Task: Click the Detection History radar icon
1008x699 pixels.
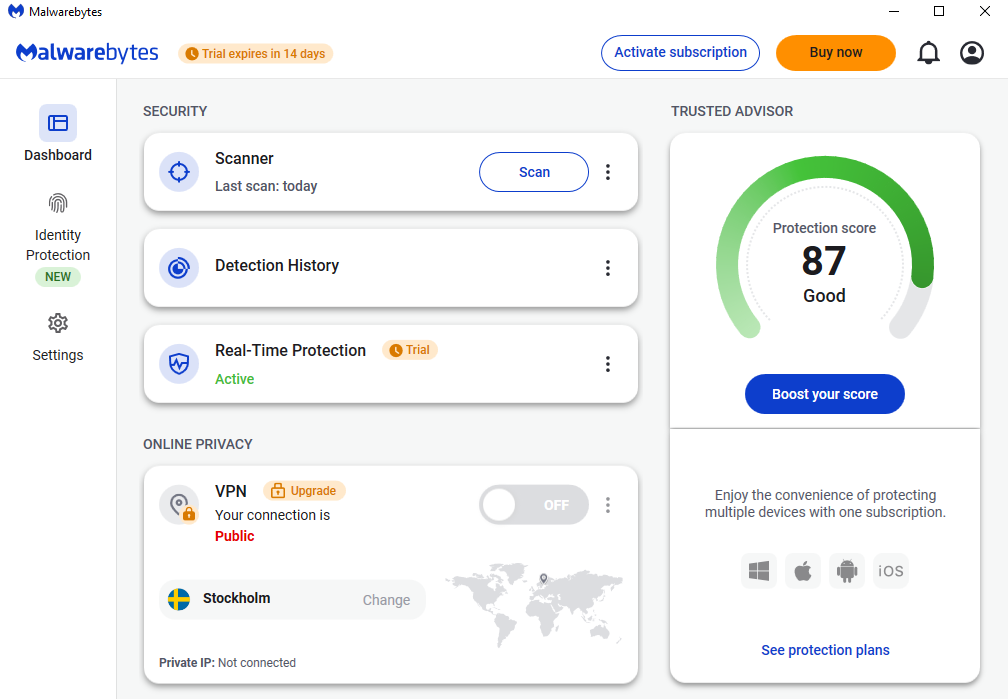Action: 179,268
